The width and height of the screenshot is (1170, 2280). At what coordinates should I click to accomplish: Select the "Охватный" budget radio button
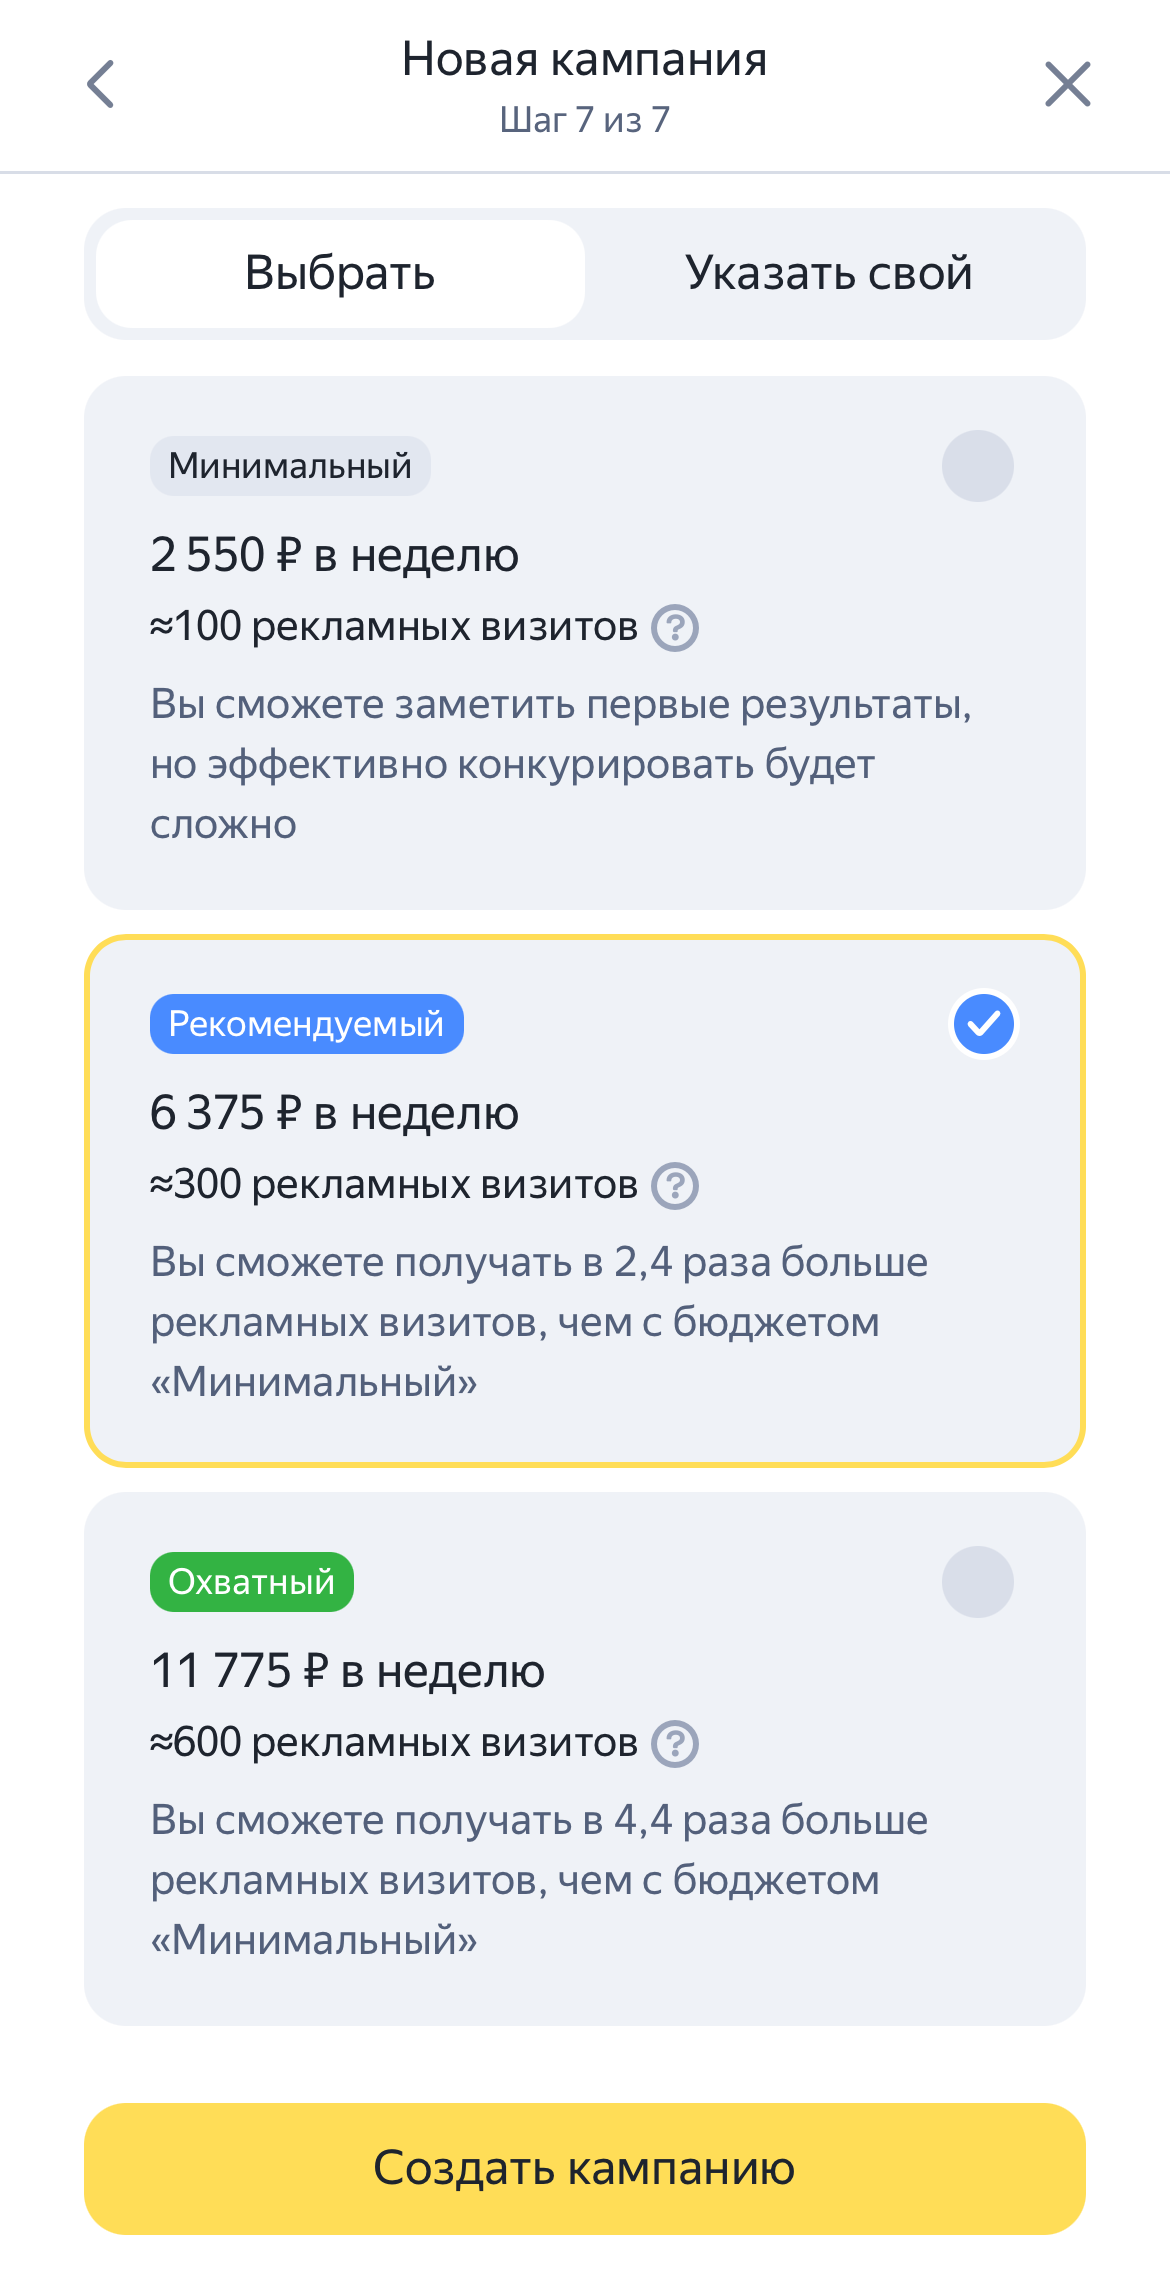(977, 1582)
